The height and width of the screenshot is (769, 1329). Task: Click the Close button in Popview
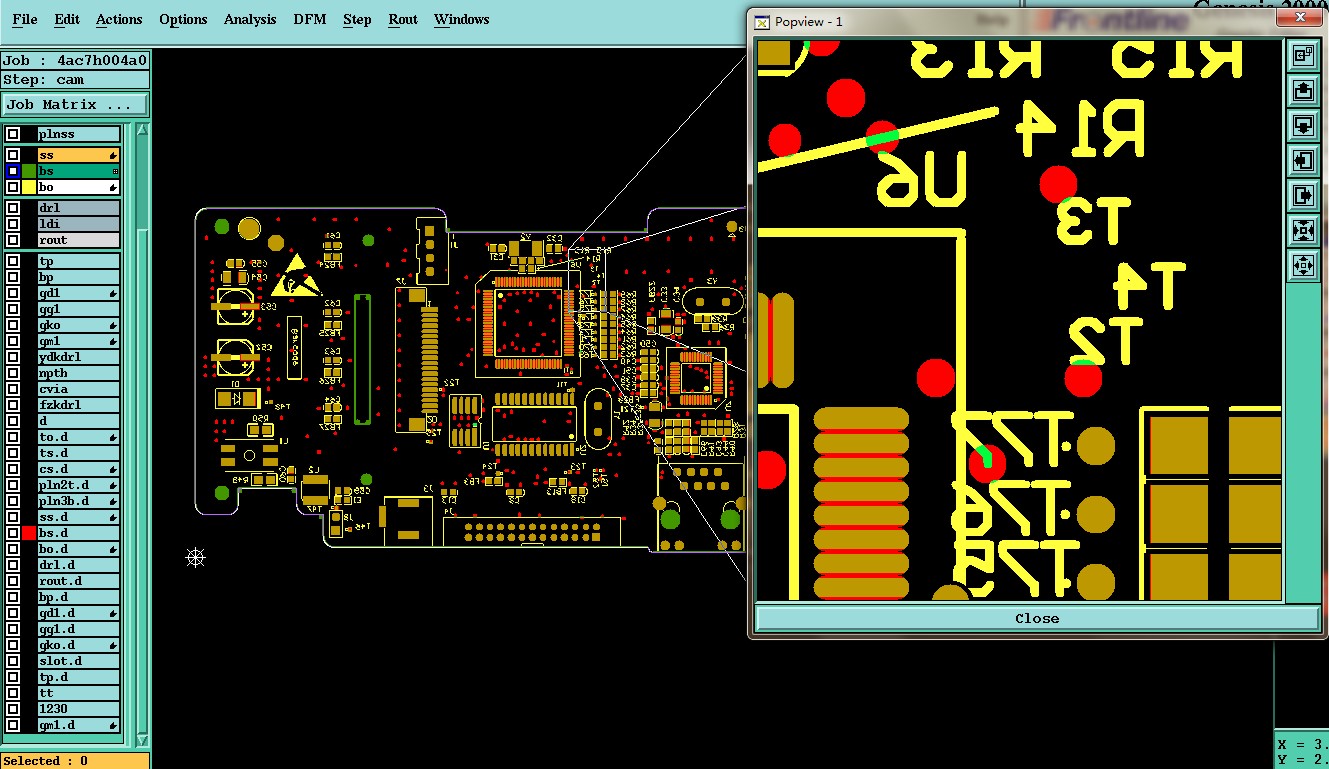[x=1037, y=618]
